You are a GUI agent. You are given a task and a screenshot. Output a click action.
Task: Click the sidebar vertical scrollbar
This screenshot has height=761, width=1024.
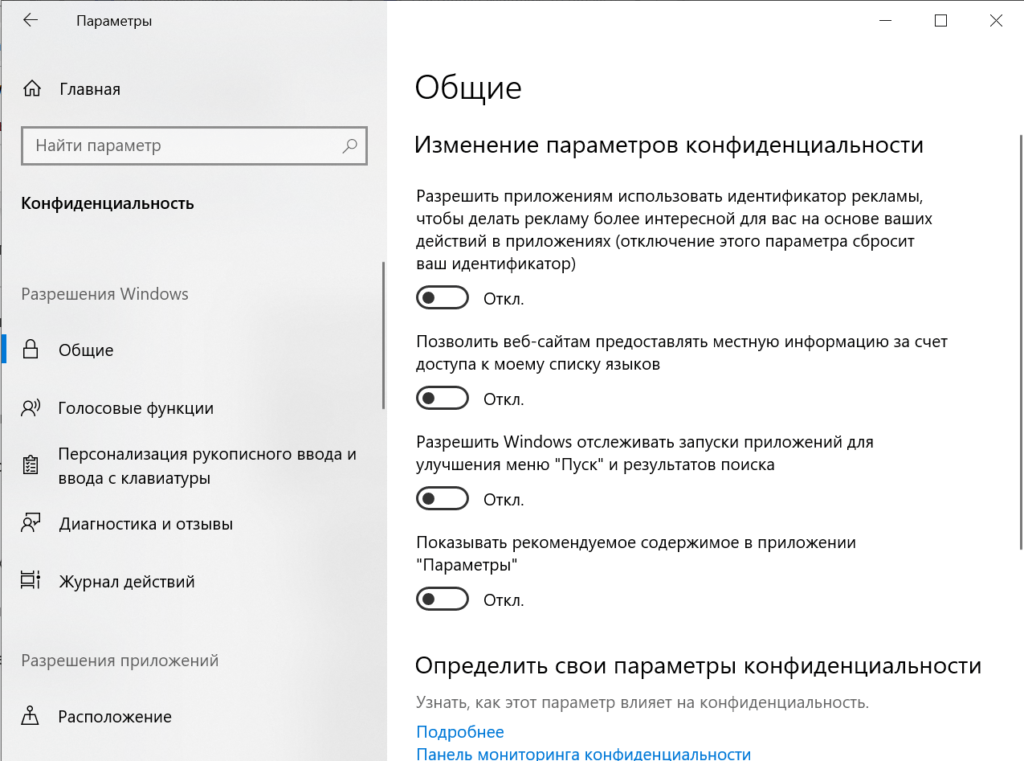[383, 335]
